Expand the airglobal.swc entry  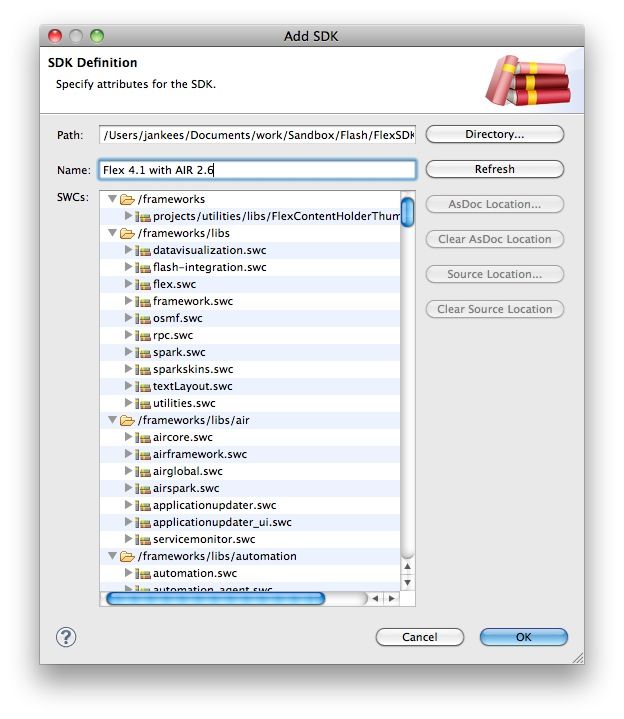tap(128, 470)
